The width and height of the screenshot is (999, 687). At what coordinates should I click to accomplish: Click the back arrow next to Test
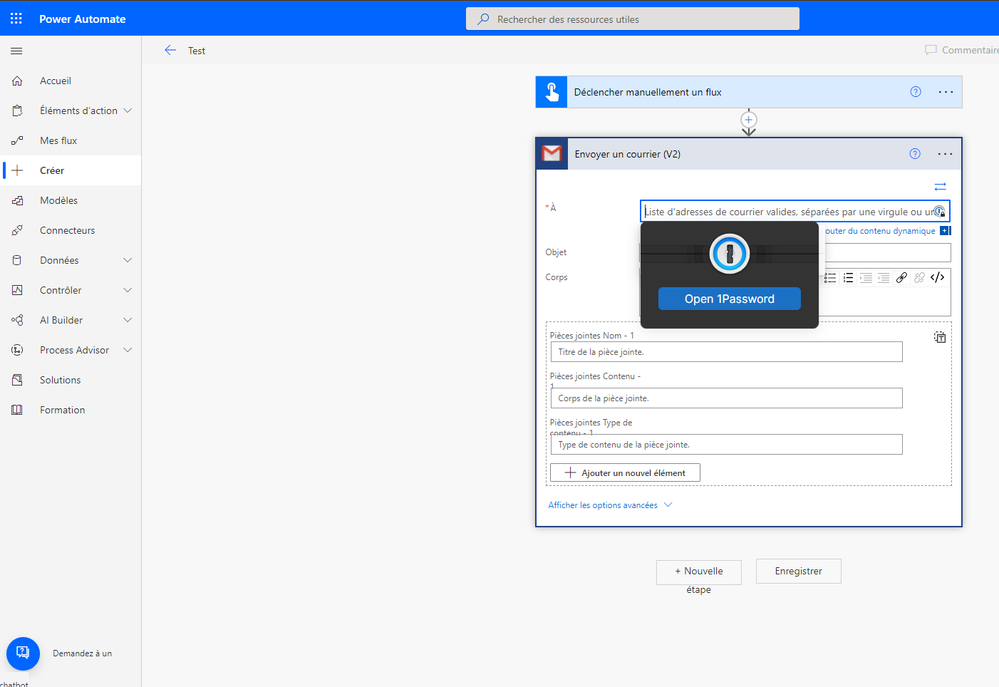pyautogui.click(x=170, y=50)
